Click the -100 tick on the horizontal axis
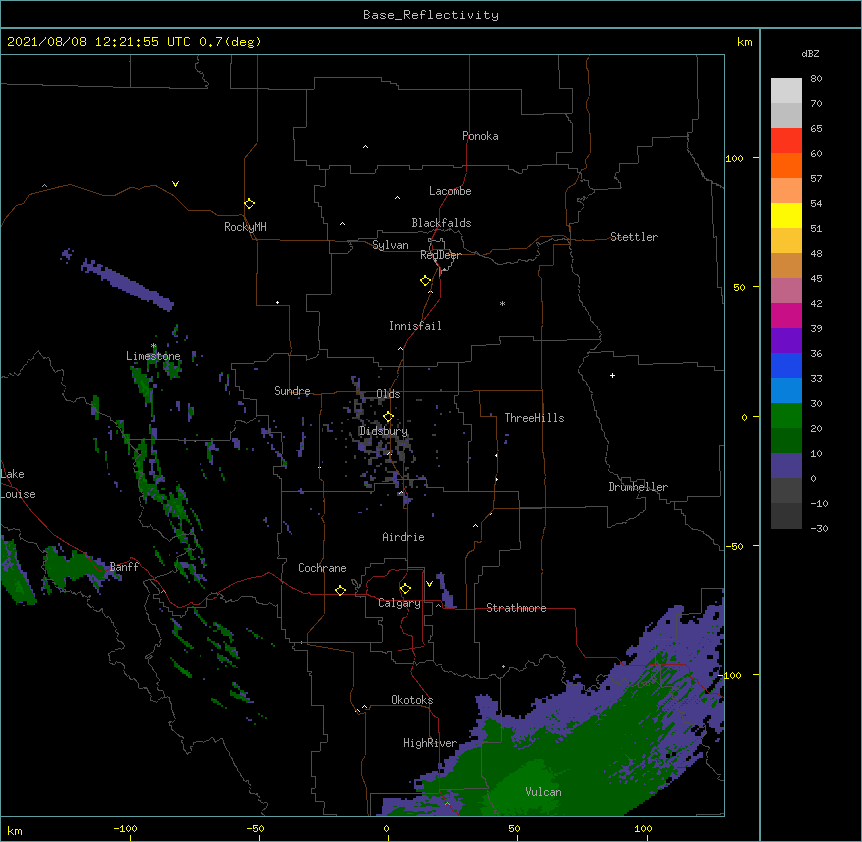This screenshot has width=862, height=842. click(x=125, y=828)
